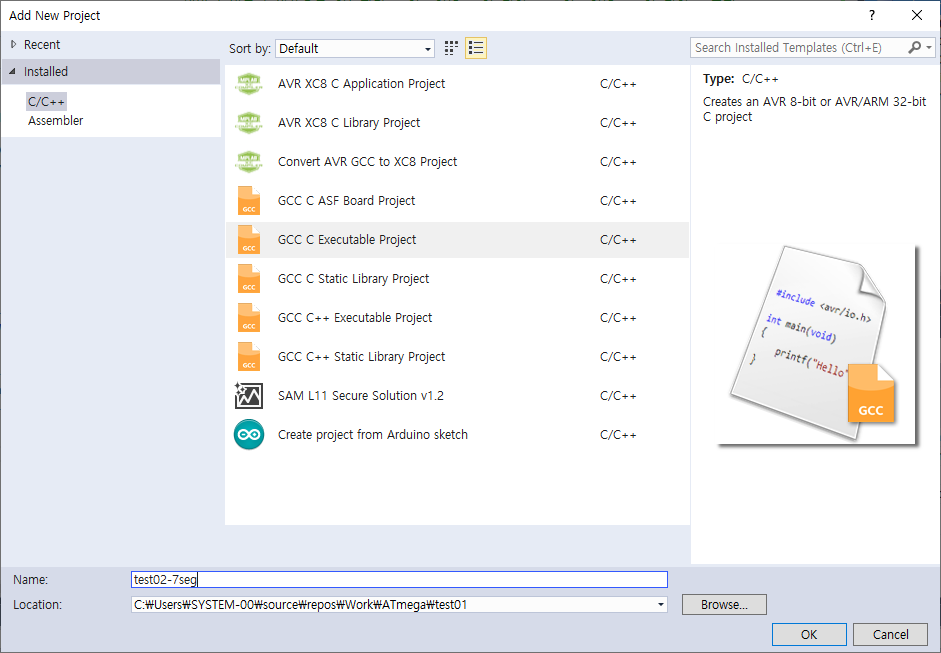Click the search magnifier icon
This screenshot has width=941, height=653.
click(x=915, y=47)
